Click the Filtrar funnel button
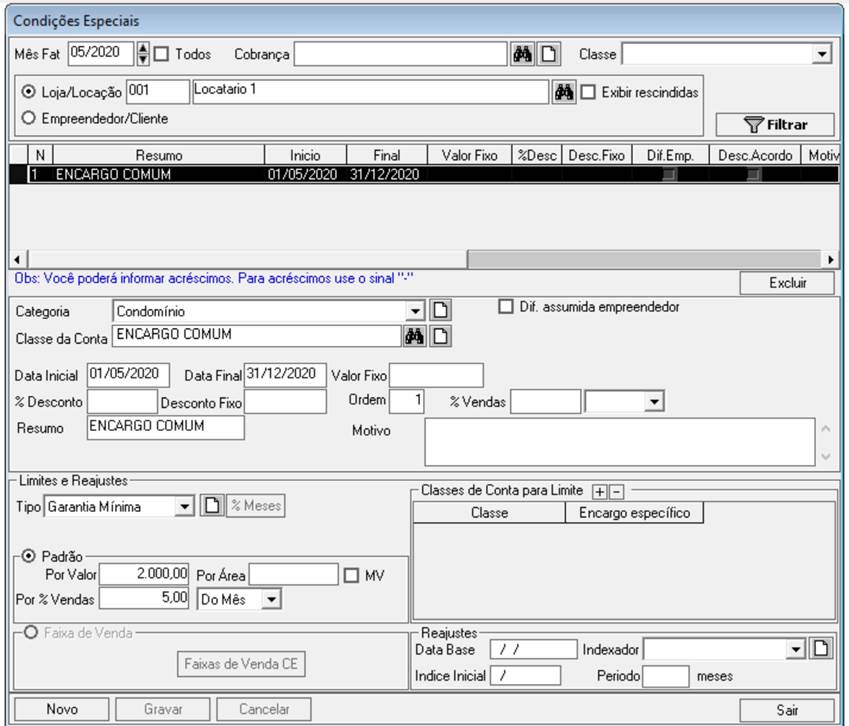Viewport: 849px width, 726px height. 775,125
